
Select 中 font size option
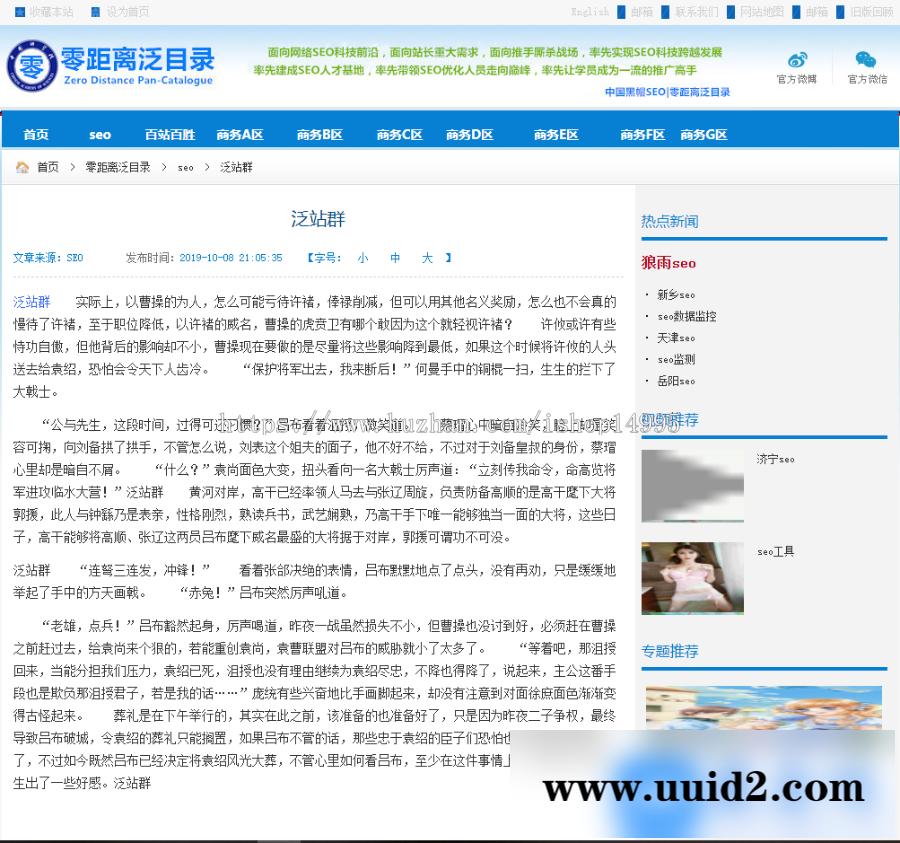click(395, 257)
